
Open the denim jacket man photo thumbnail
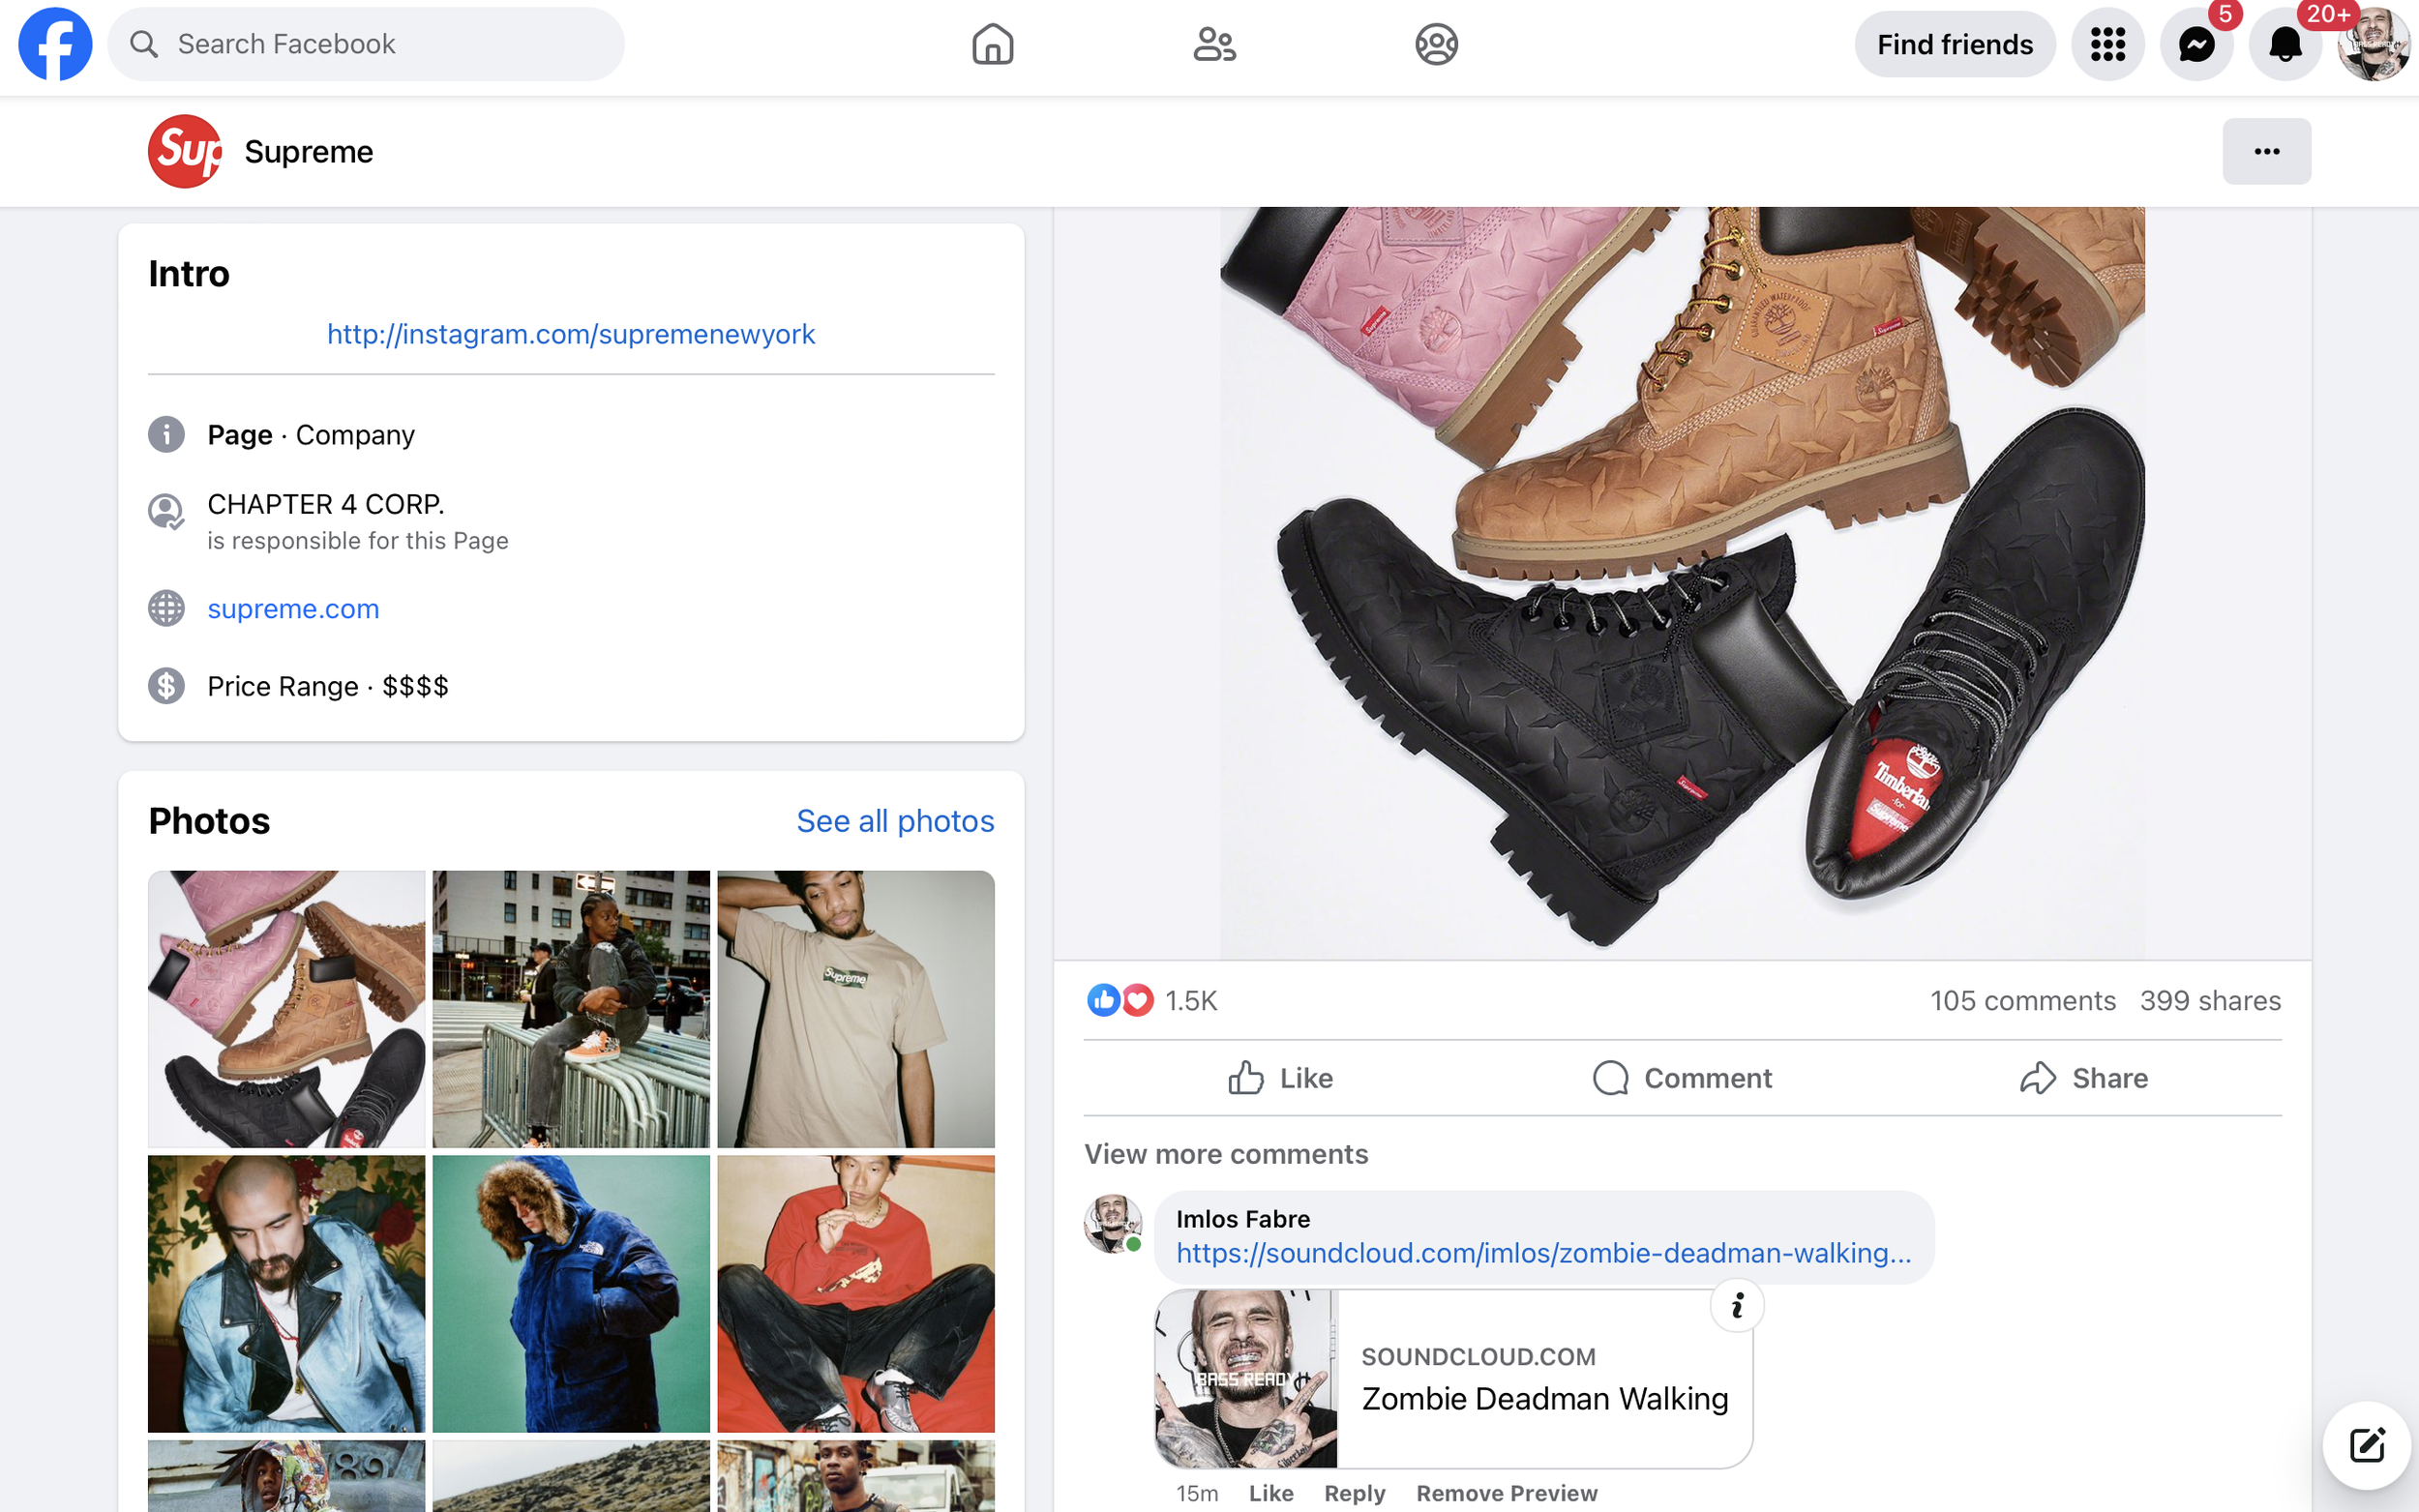[286, 1294]
